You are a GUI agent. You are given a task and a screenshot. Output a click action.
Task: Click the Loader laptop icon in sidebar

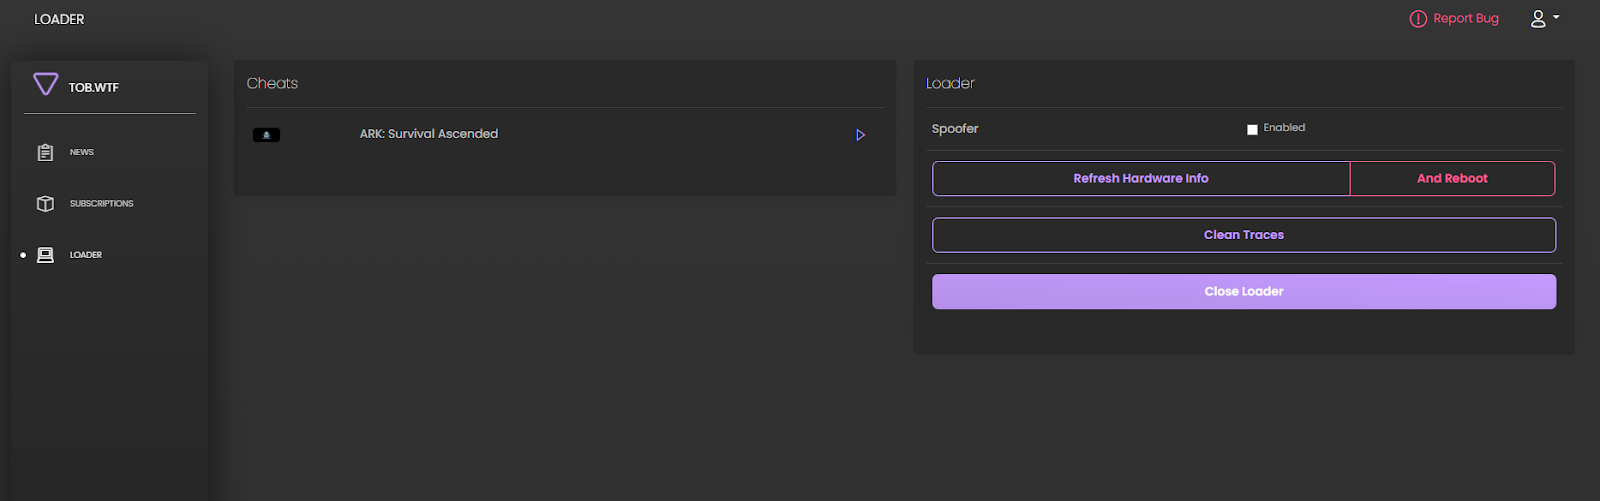tap(45, 255)
